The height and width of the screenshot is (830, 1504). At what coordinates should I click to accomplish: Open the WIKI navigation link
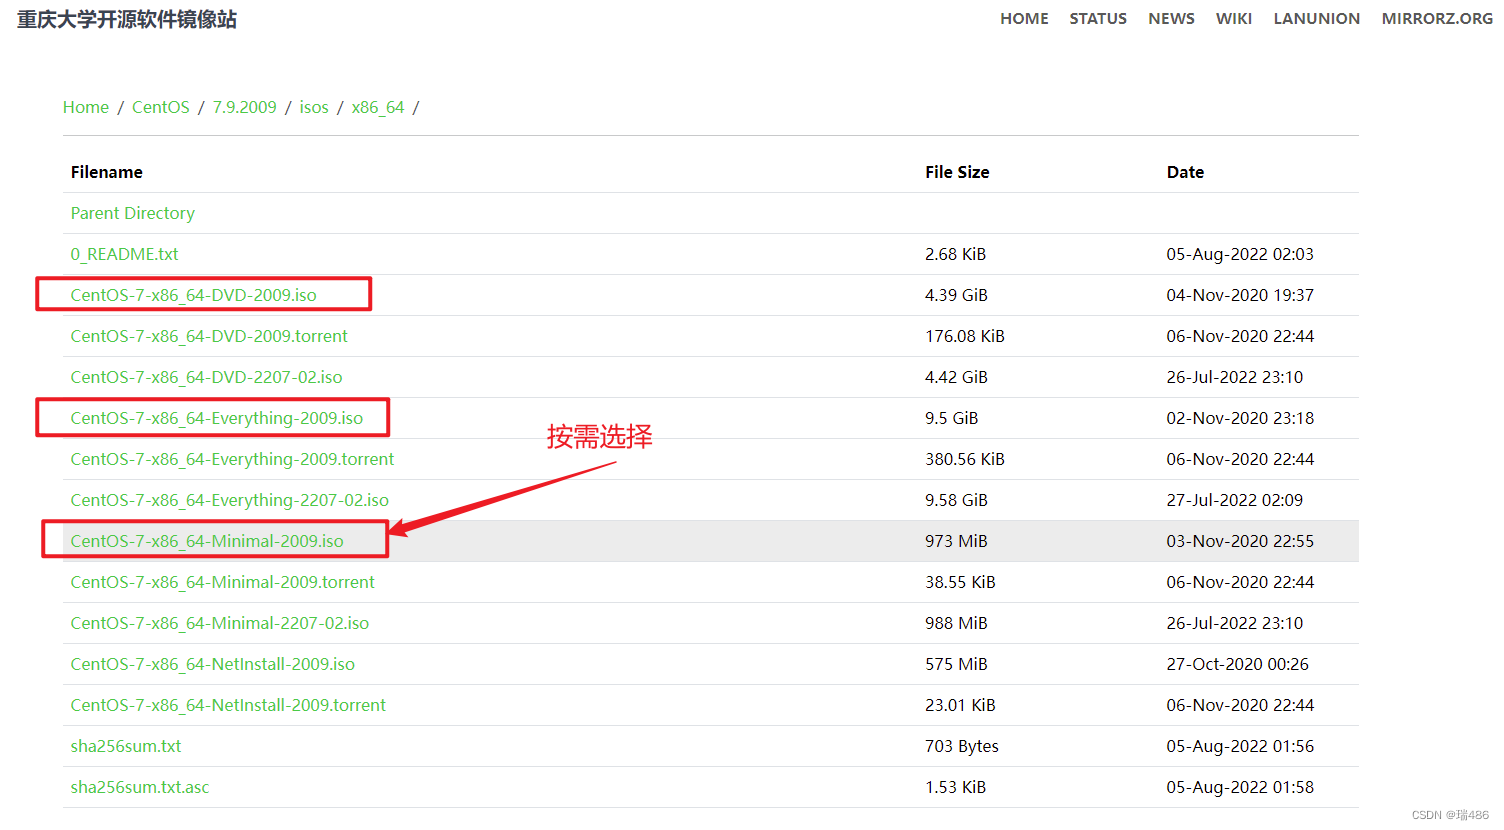(1234, 19)
